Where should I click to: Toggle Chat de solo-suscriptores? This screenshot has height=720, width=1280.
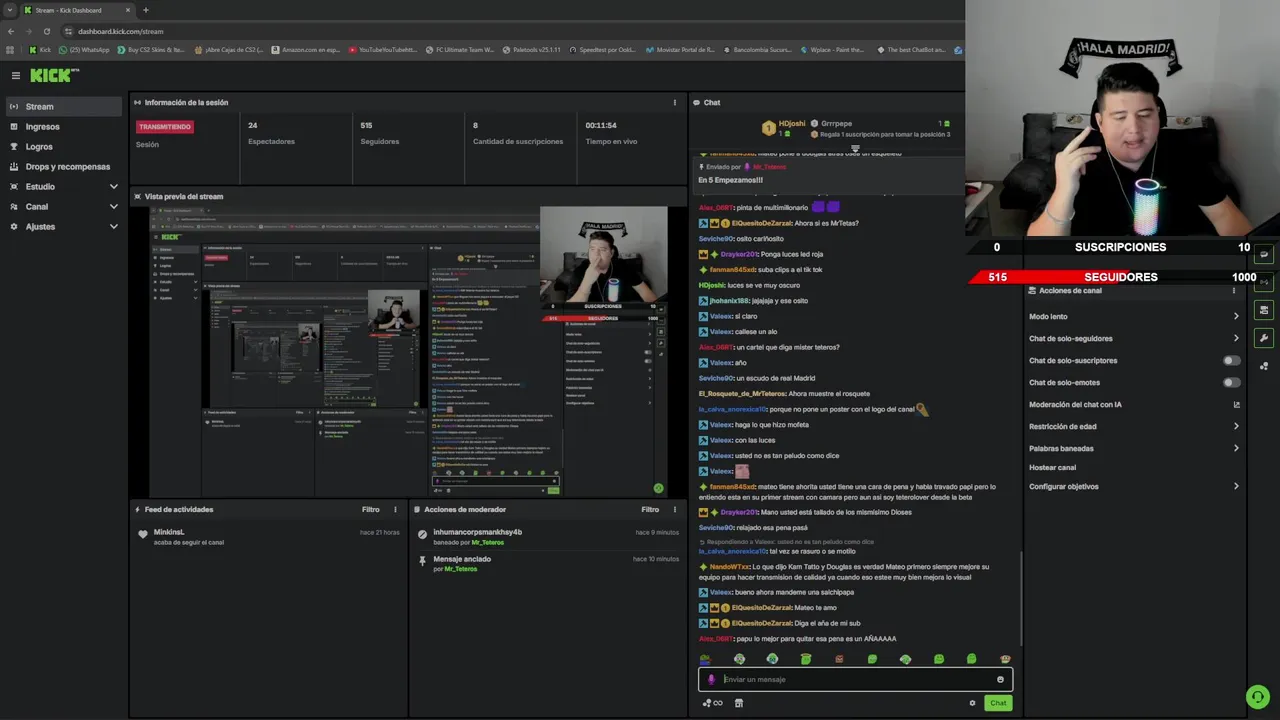pyautogui.click(x=1231, y=360)
